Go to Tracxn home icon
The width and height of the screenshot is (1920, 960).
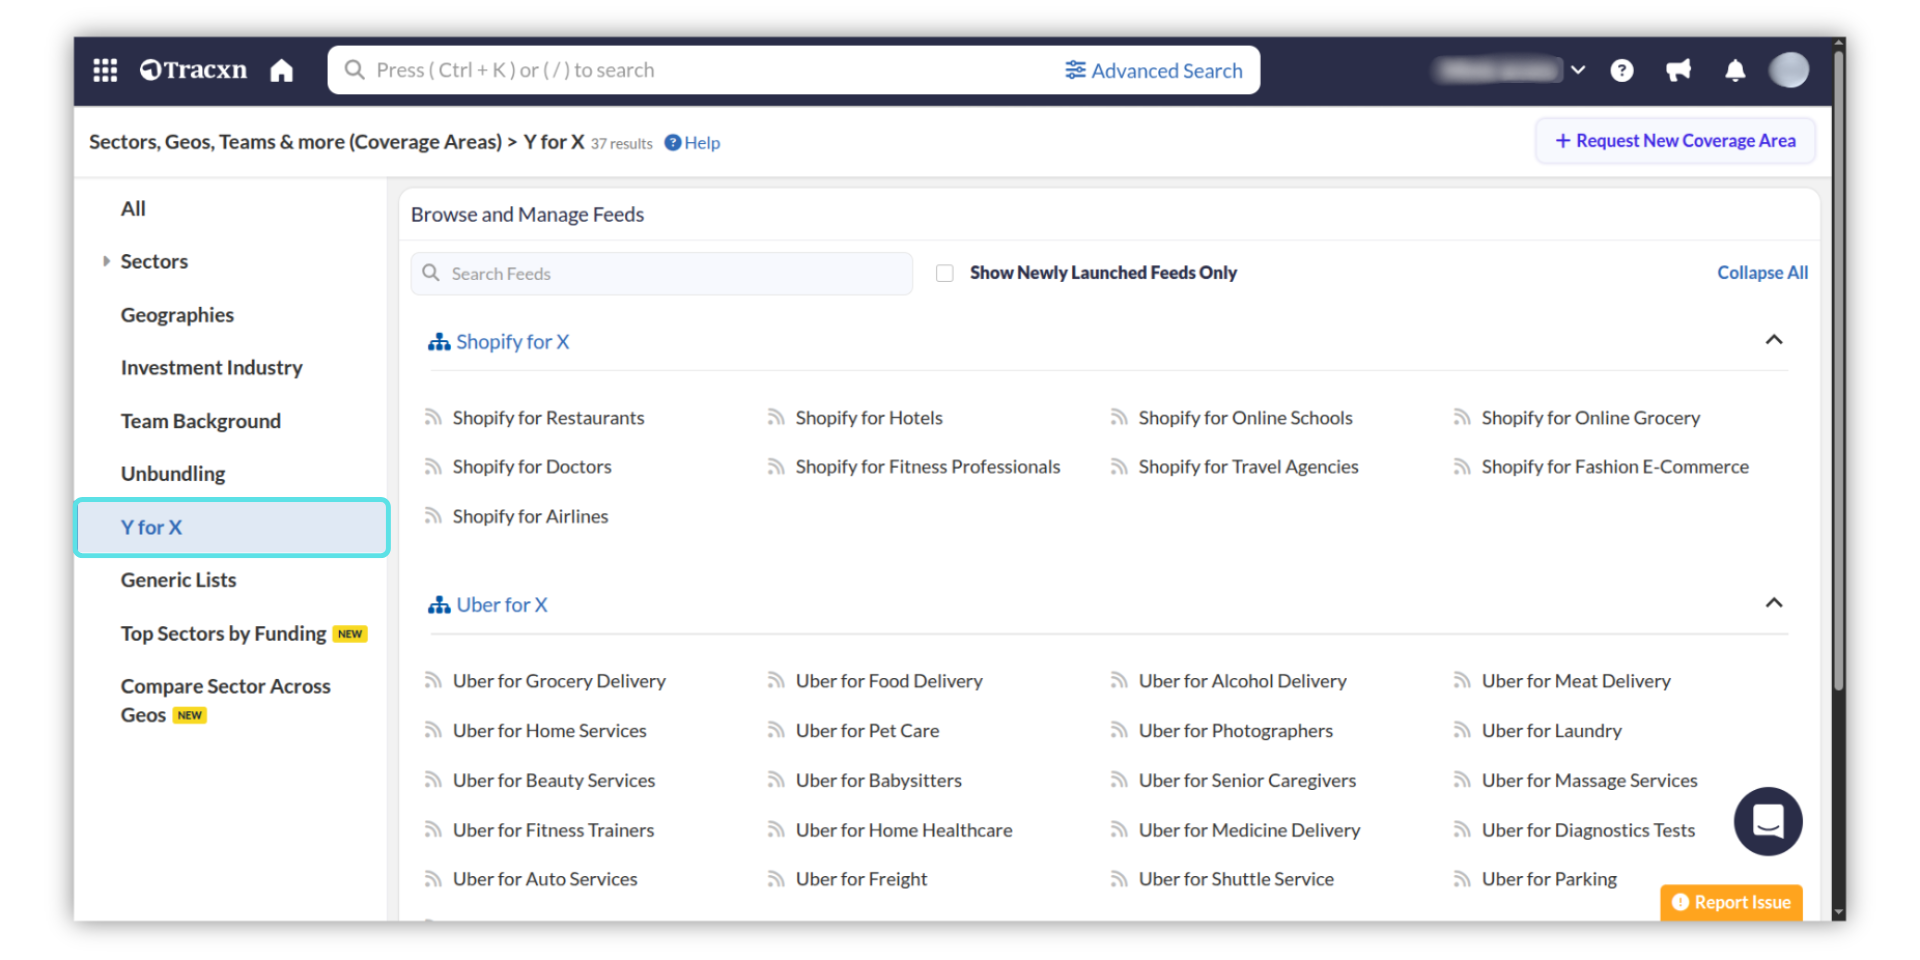tap(282, 70)
